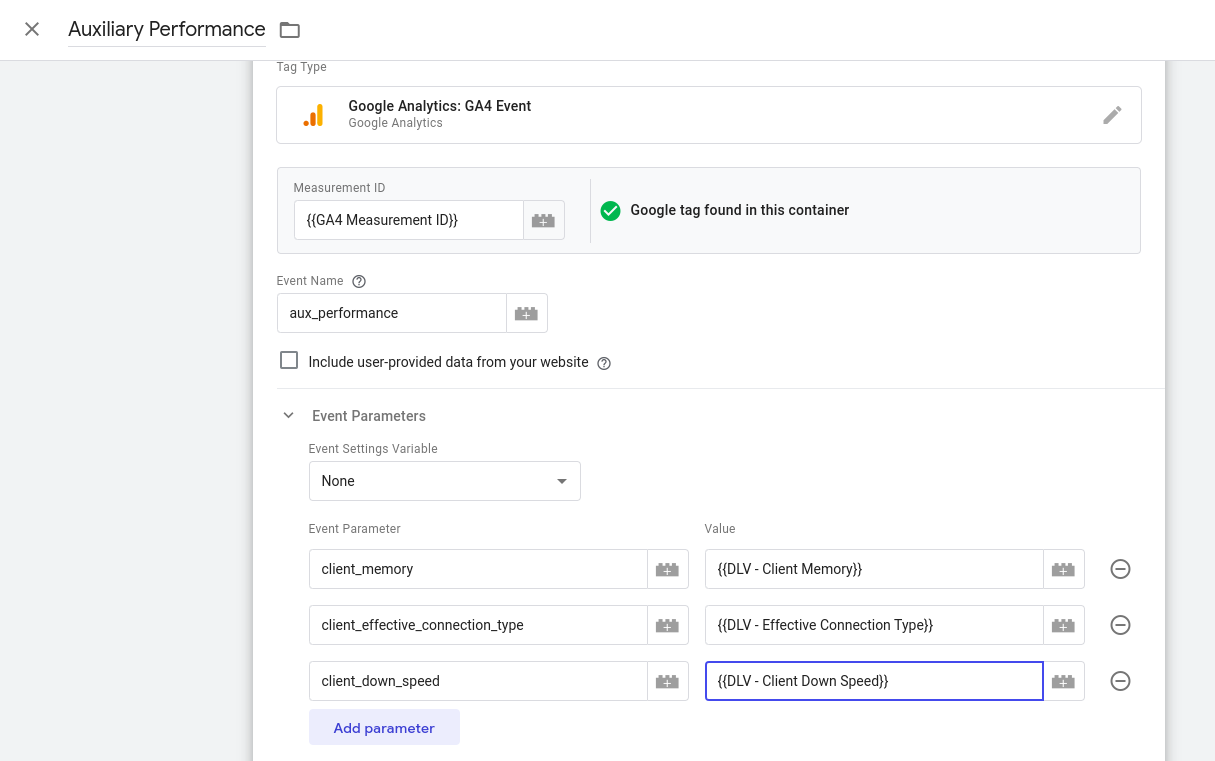Collapse the Event Parameters section
This screenshot has width=1215, height=761.
tap(289, 415)
